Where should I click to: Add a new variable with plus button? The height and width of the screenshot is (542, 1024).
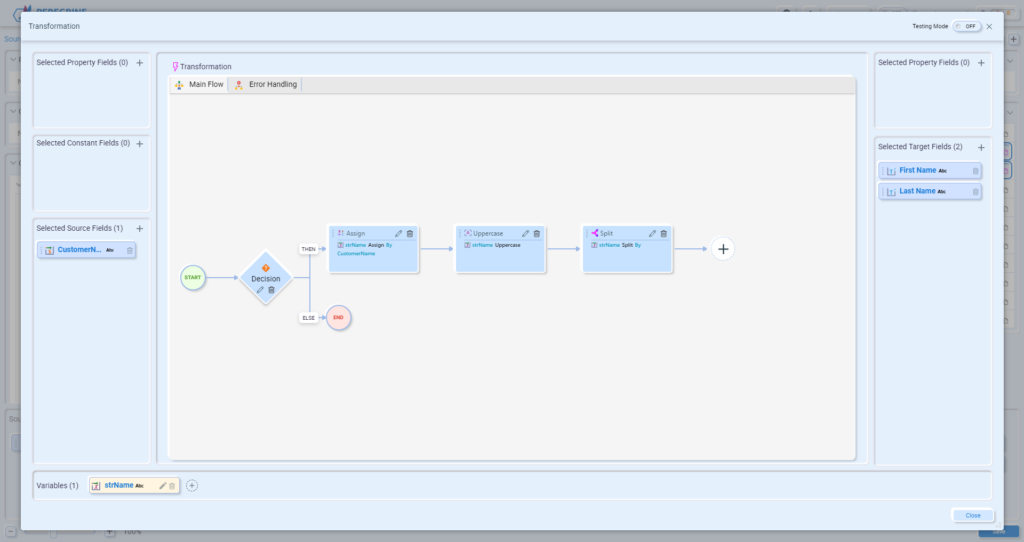click(192, 486)
